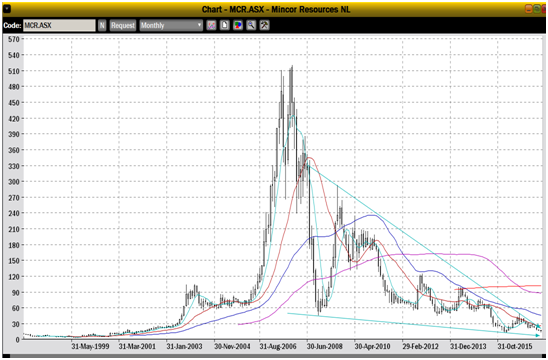
Task: Click the 90 price axis label
Action: pyautogui.click(x=16, y=292)
